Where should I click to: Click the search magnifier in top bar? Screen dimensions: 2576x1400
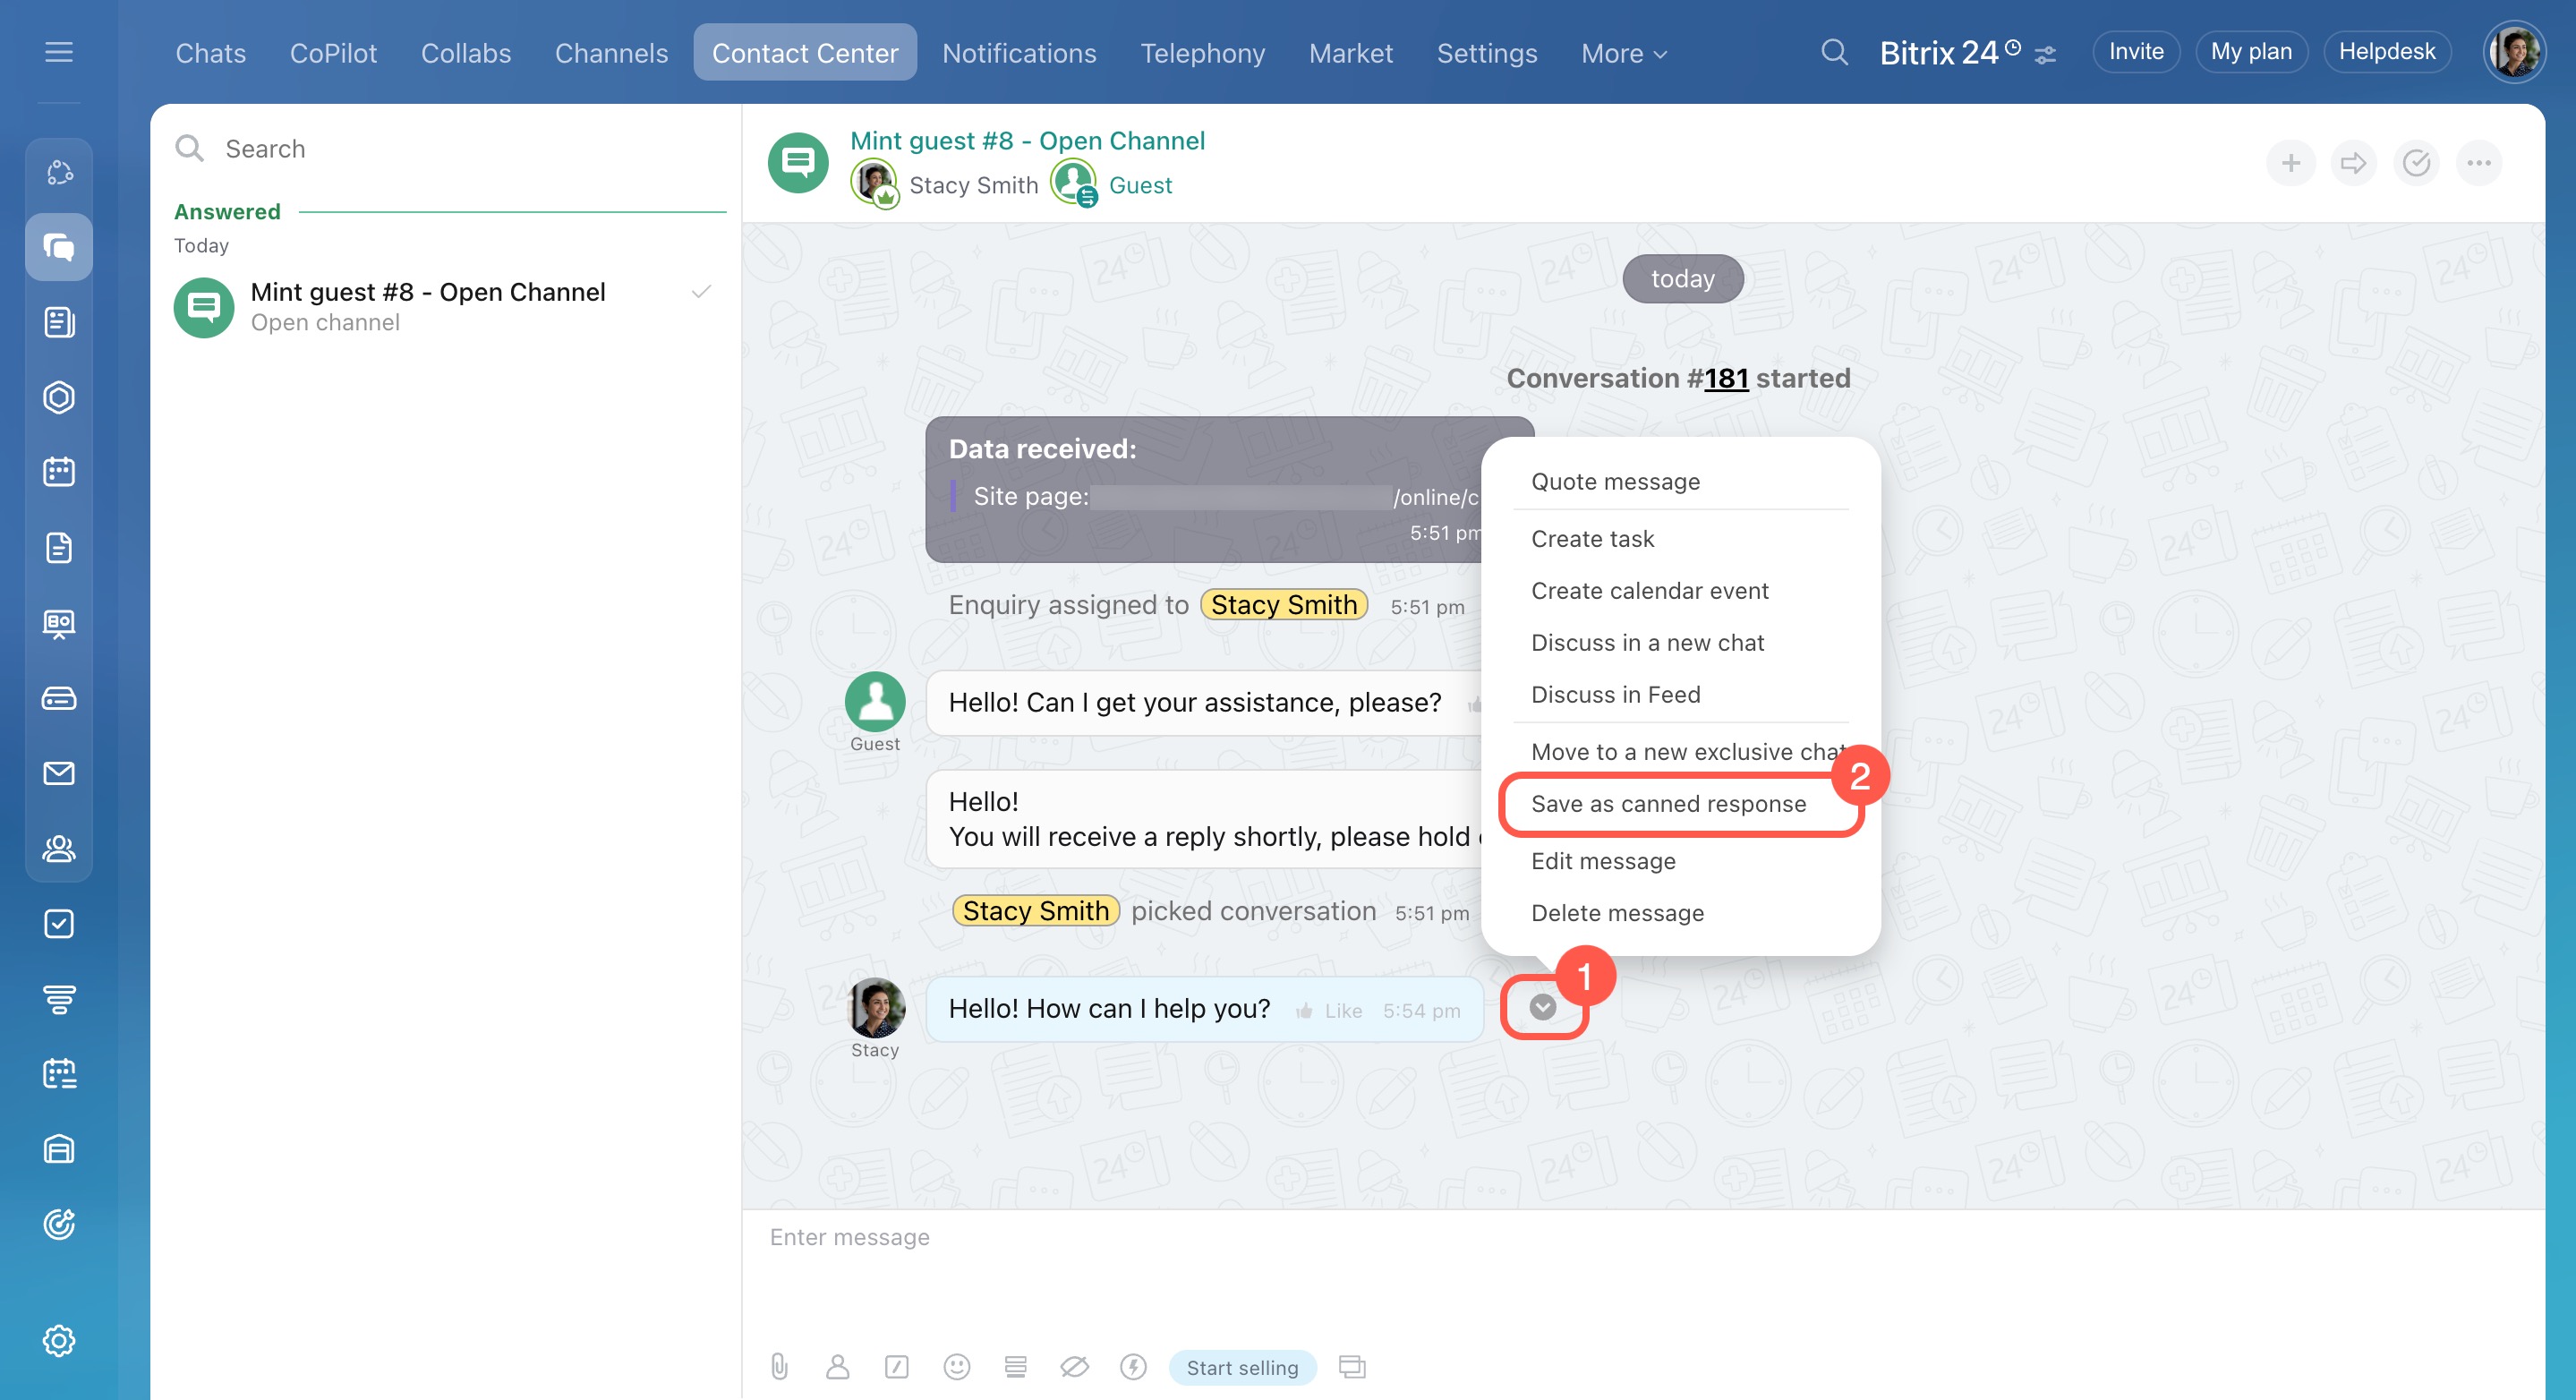pyautogui.click(x=1834, y=52)
